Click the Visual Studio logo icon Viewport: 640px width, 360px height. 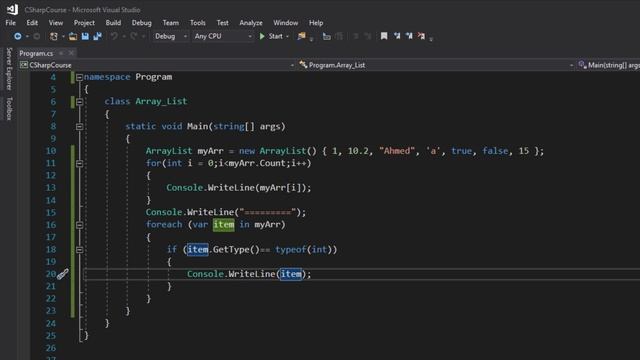[12, 9]
